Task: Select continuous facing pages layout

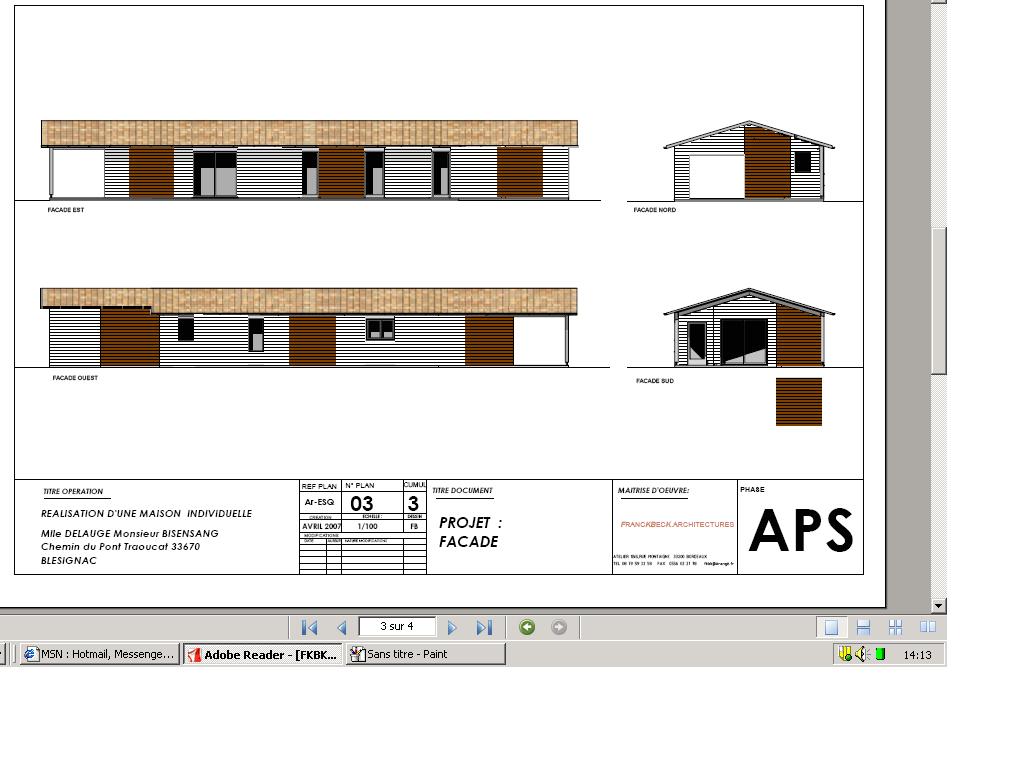Action: click(895, 627)
